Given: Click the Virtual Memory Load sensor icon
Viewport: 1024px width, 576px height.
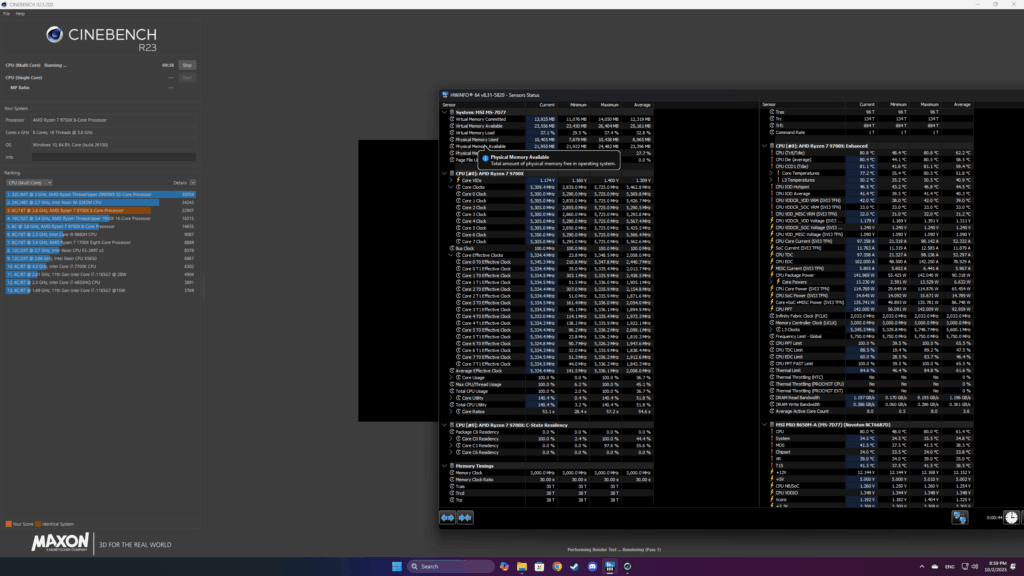Looking at the screenshot, I should click(x=451, y=133).
